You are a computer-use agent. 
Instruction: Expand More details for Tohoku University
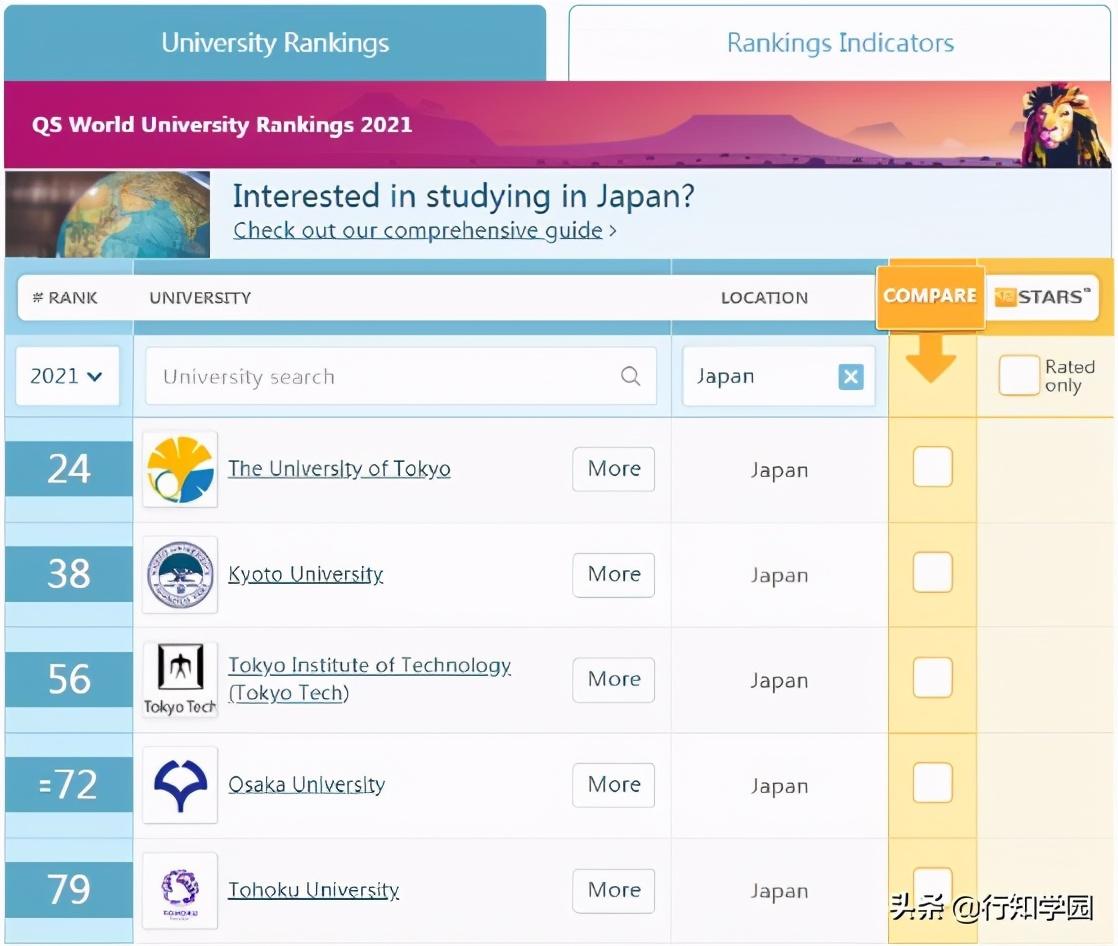[x=613, y=889]
